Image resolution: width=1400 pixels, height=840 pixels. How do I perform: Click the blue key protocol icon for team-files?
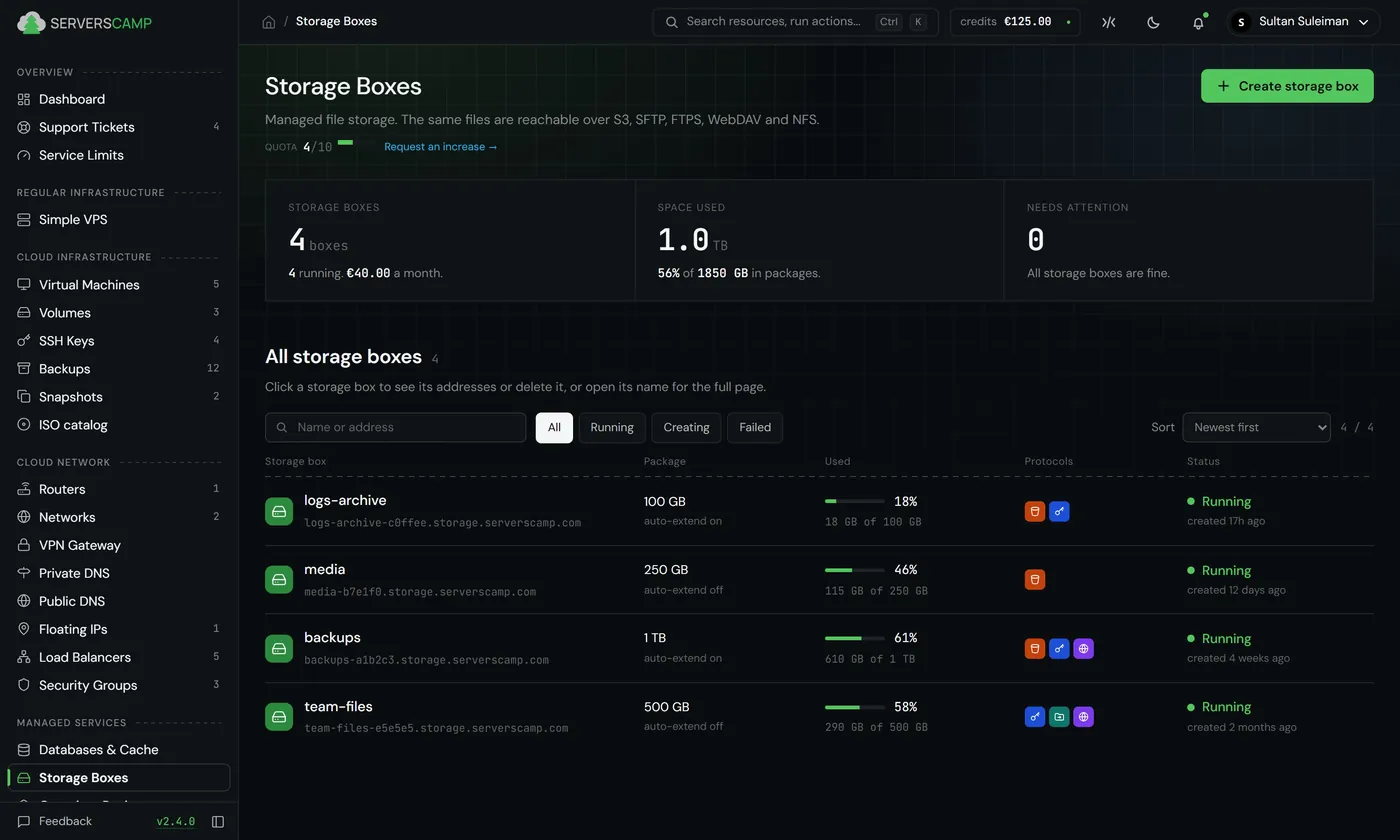pyautogui.click(x=1035, y=716)
